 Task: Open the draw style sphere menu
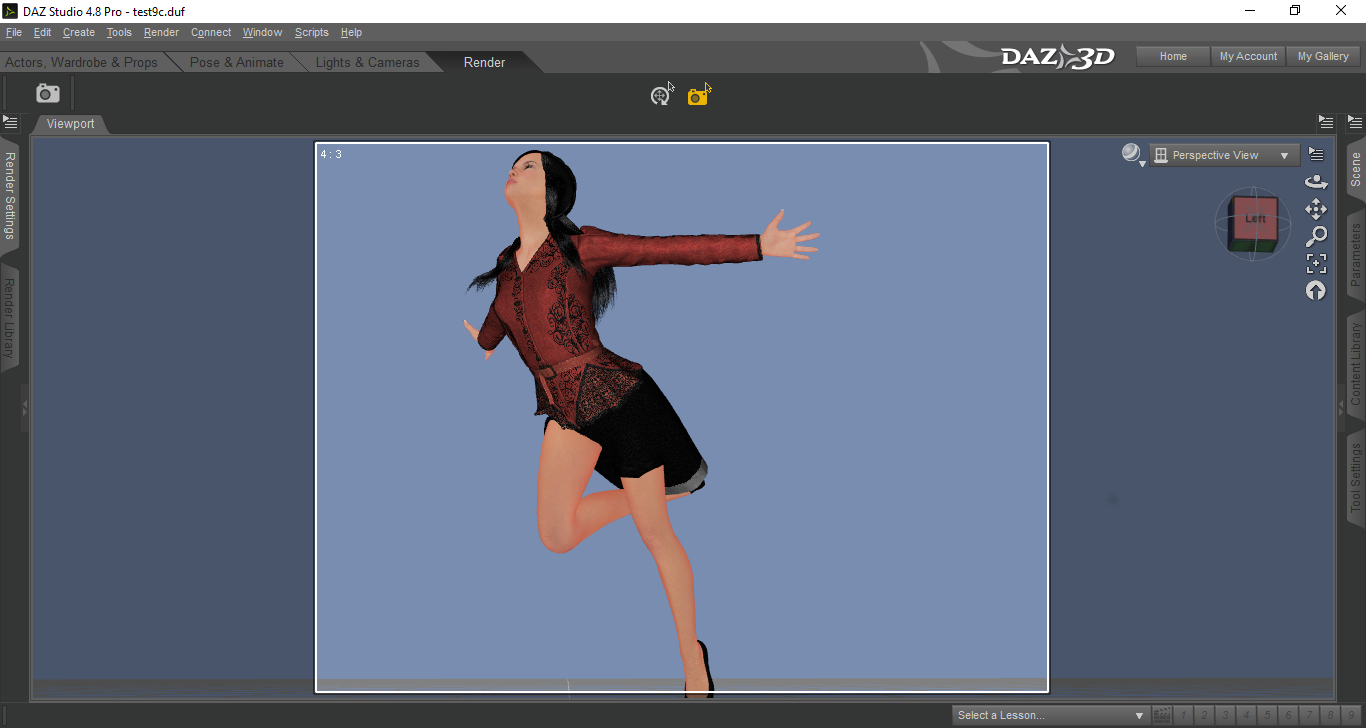(x=1132, y=154)
